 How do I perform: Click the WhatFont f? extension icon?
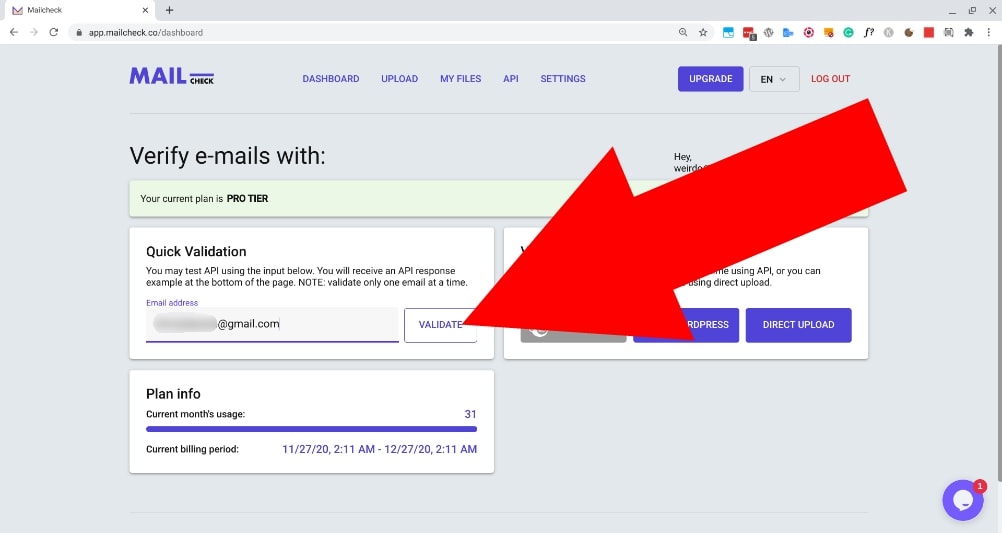tap(868, 33)
